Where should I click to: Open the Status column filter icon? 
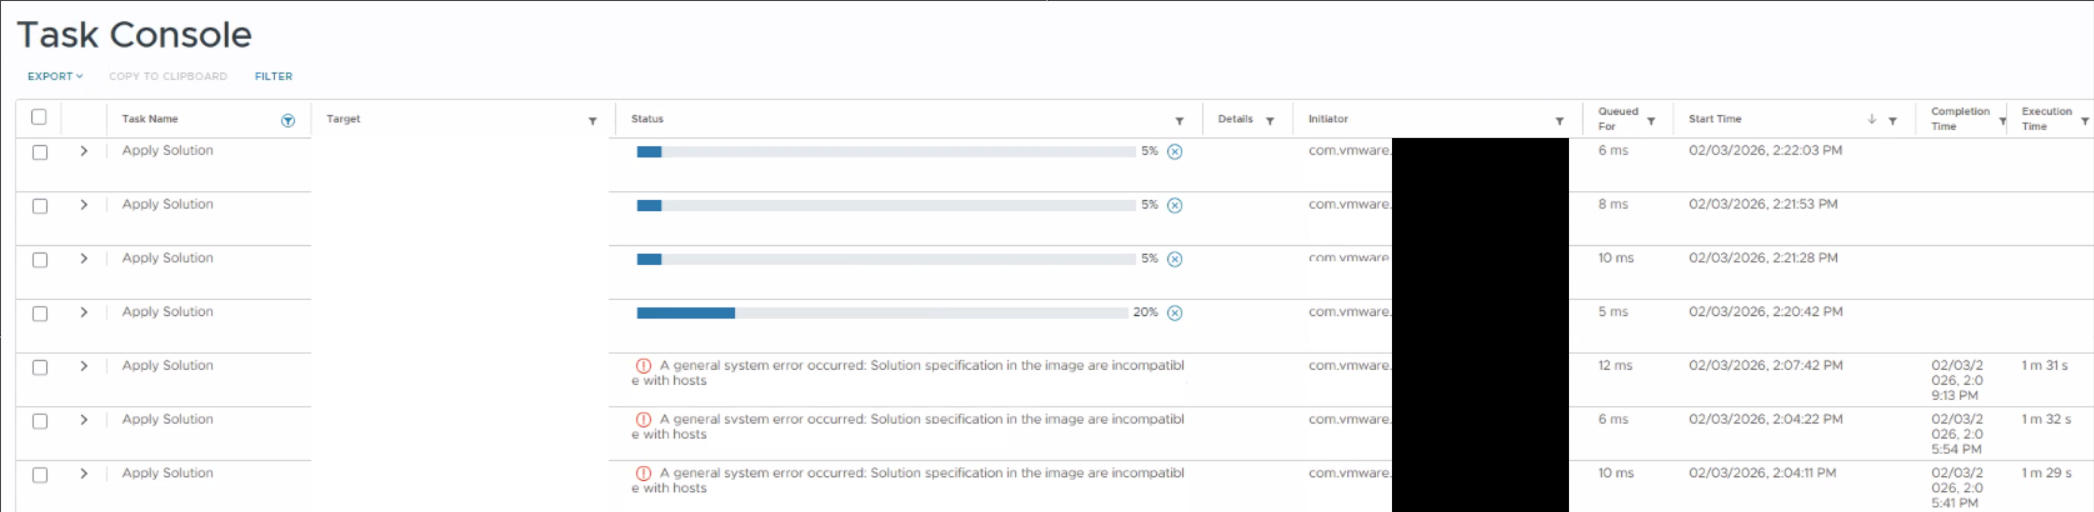point(1180,121)
